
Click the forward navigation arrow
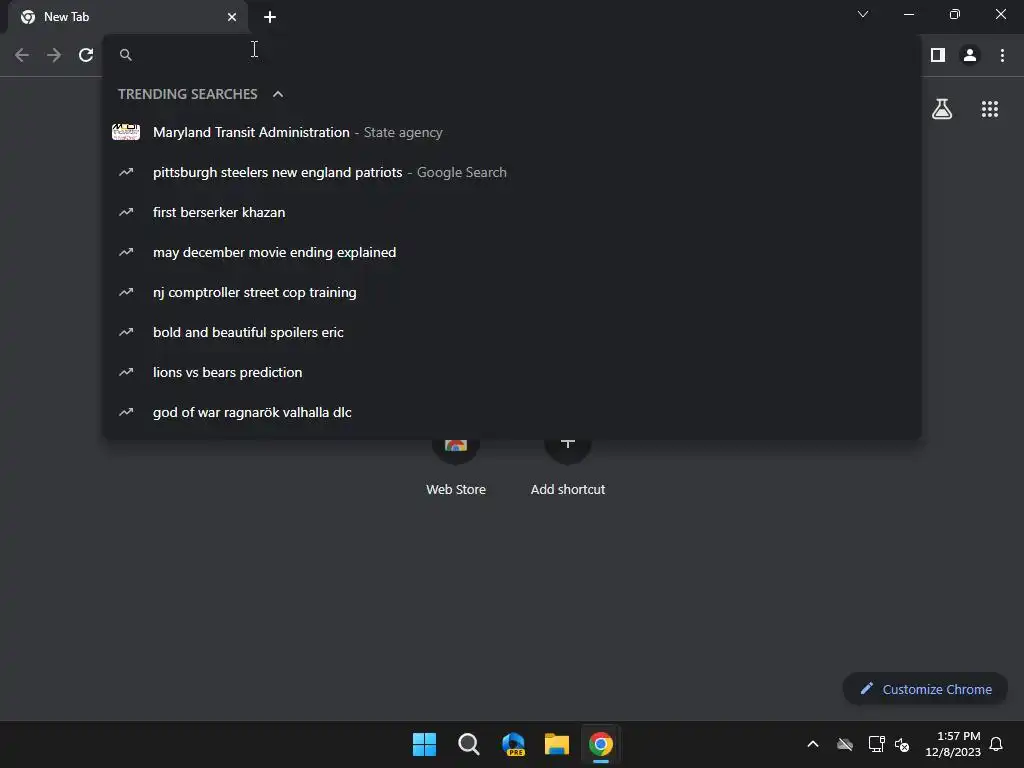tap(54, 56)
